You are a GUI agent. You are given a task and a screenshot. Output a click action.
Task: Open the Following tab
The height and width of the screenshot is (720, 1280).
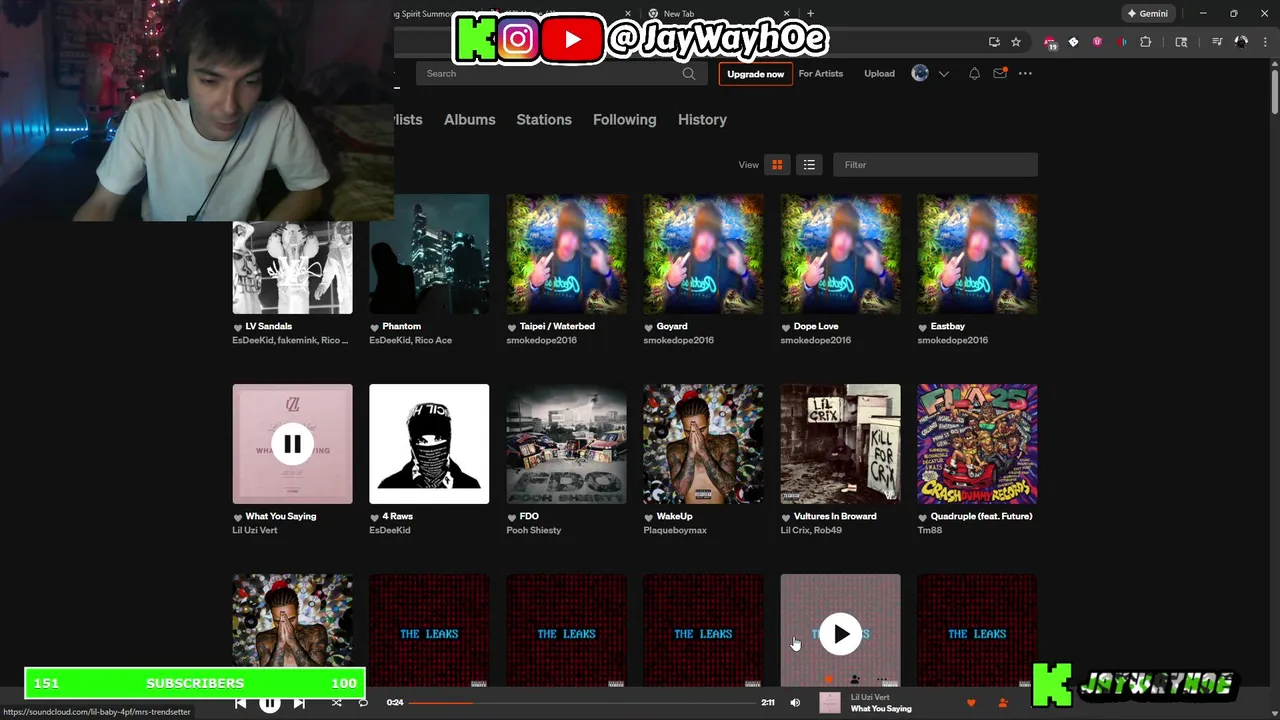(x=625, y=119)
